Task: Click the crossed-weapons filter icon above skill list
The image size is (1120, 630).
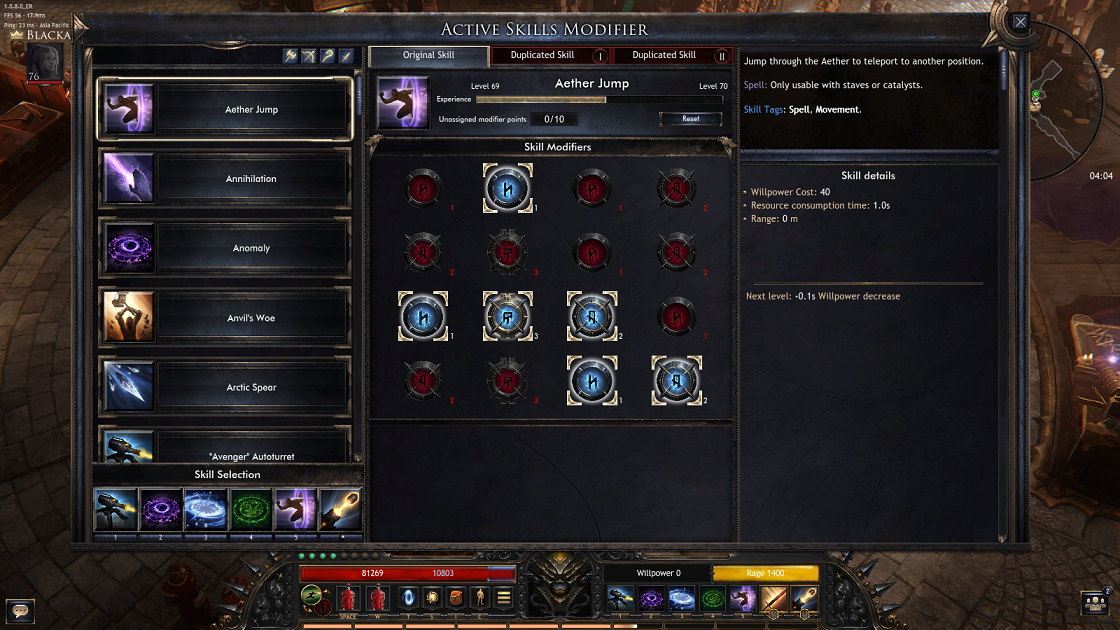Action: [x=309, y=56]
